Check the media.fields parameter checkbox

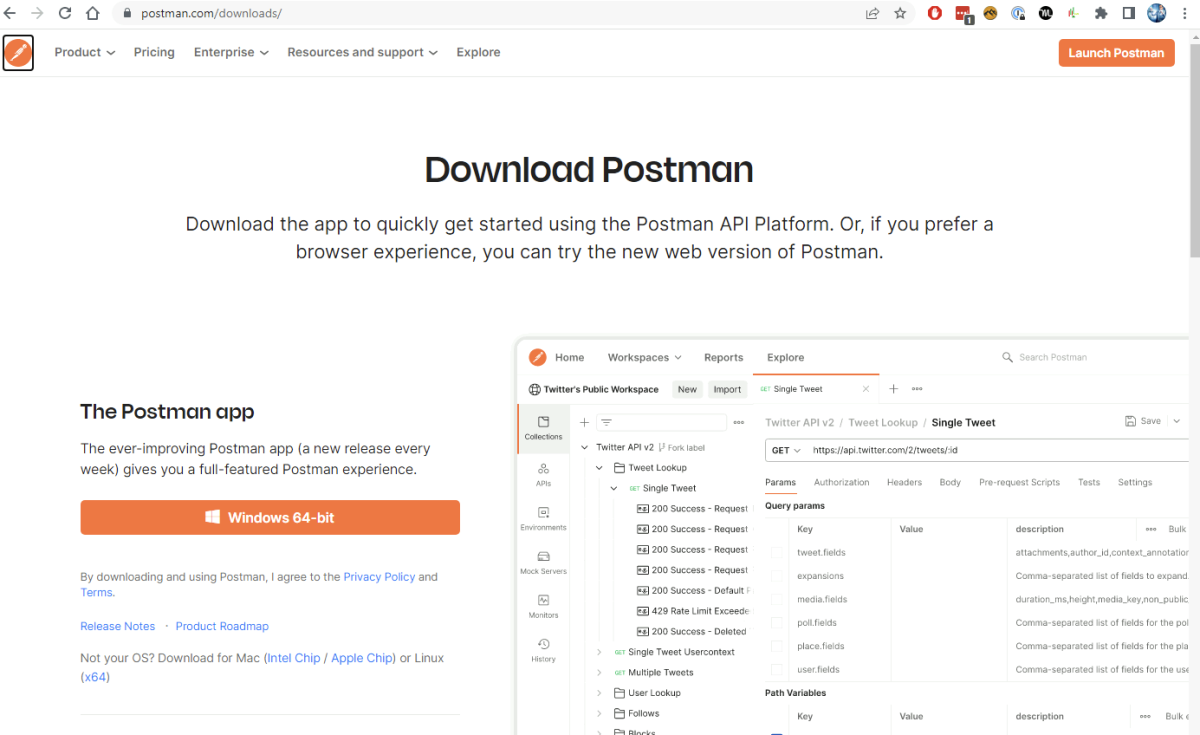(777, 598)
